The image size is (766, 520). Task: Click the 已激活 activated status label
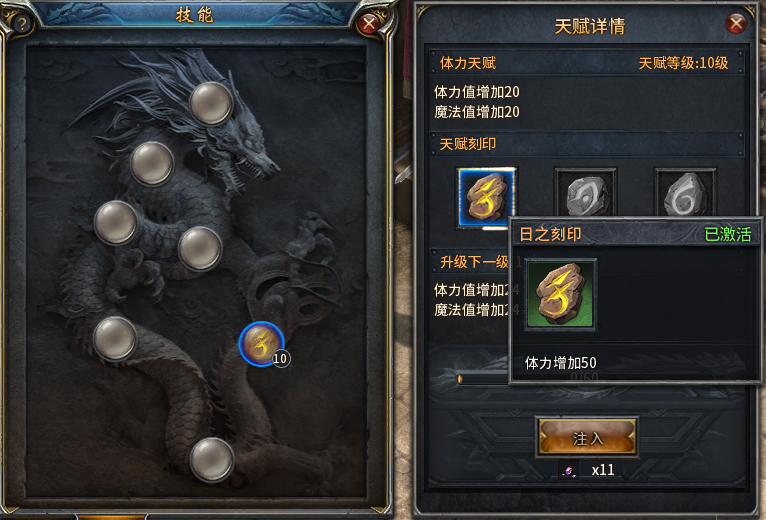click(727, 234)
